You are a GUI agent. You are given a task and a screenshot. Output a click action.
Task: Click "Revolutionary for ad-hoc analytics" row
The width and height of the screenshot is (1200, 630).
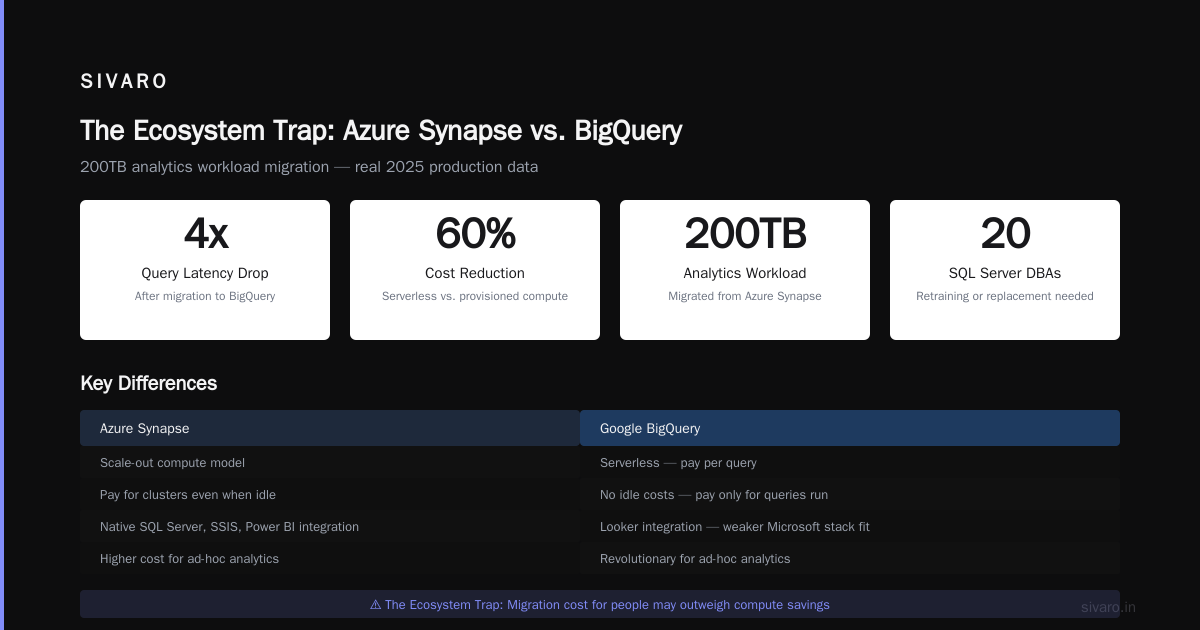[x=850, y=559]
